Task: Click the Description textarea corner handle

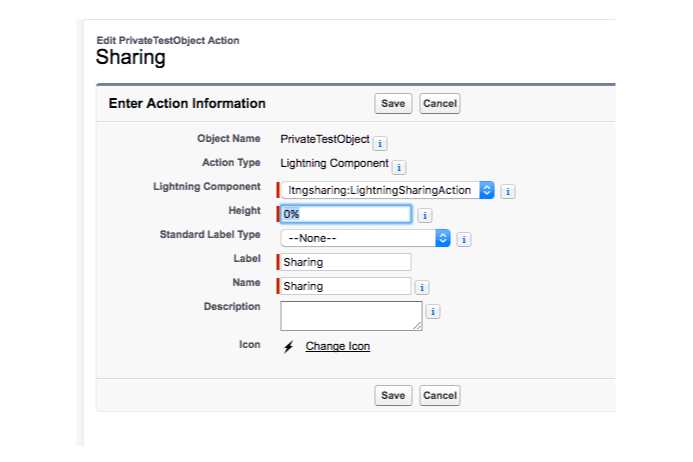Action: tap(418, 326)
